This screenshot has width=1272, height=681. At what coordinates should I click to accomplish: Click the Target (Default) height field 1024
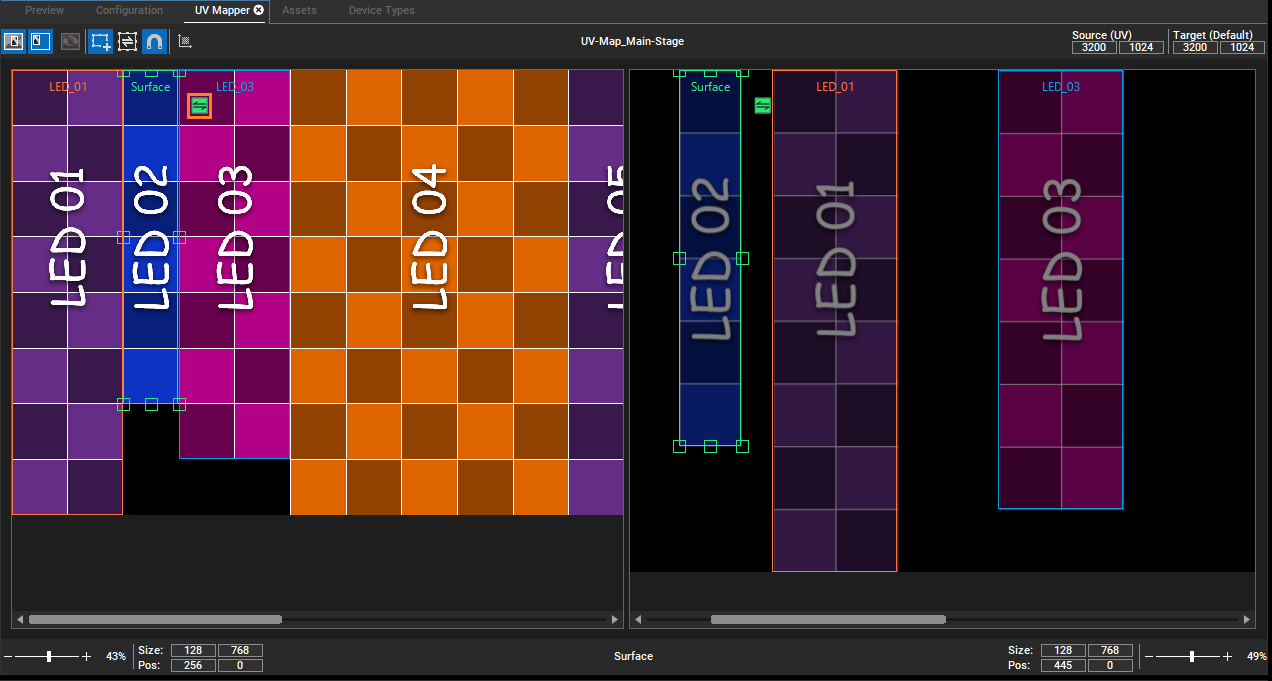(x=1242, y=47)
